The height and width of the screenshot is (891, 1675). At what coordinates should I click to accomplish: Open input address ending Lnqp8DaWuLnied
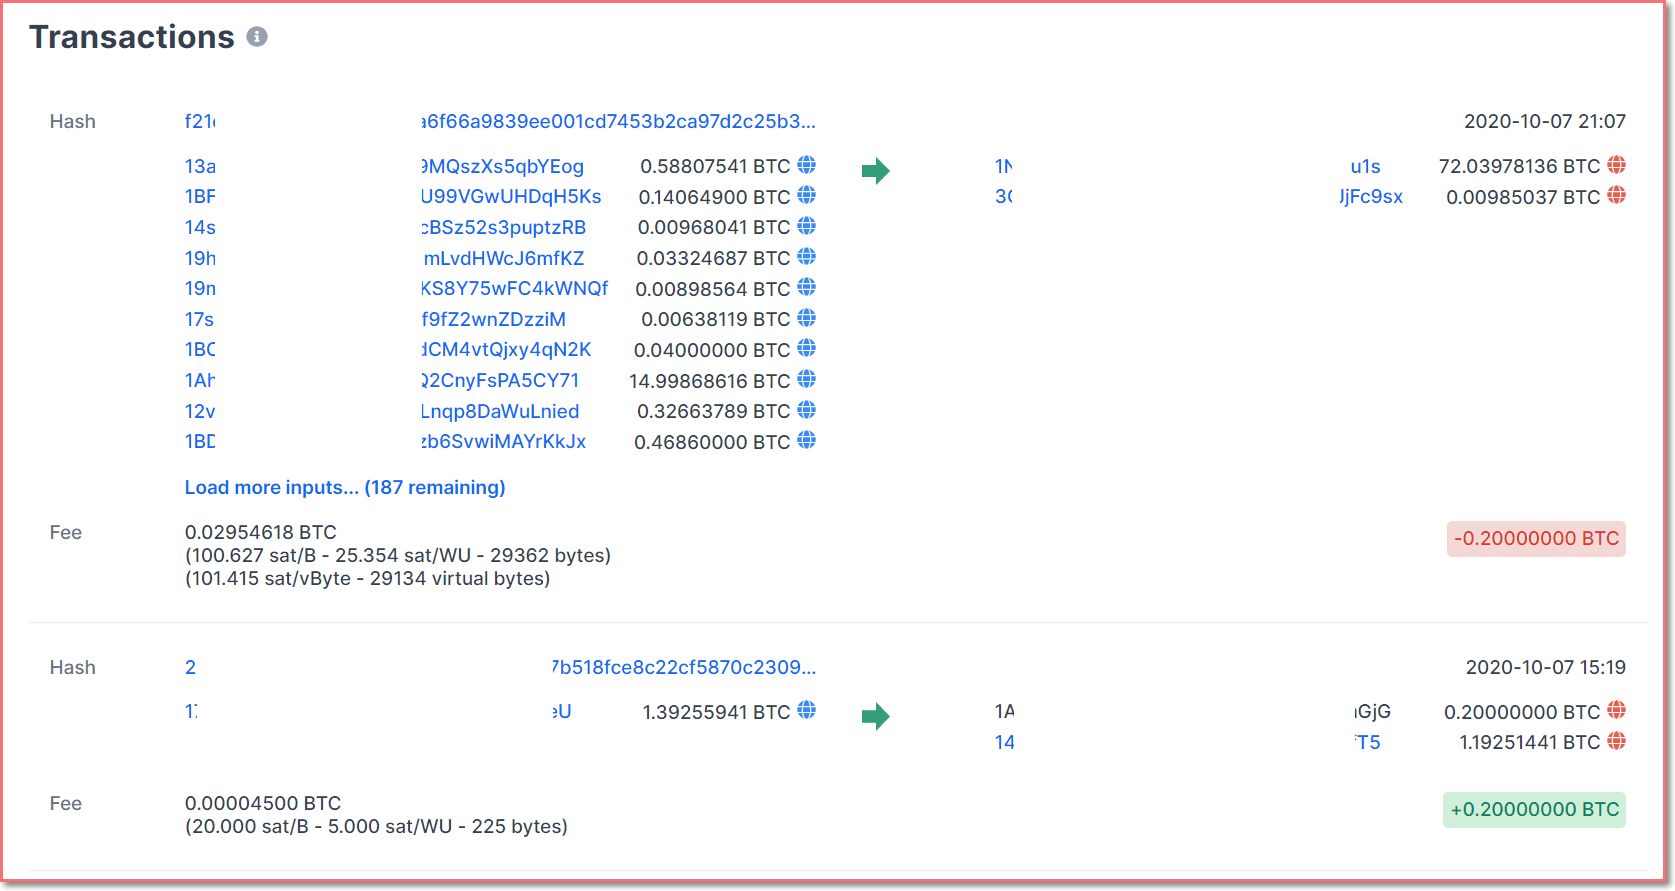500,411
